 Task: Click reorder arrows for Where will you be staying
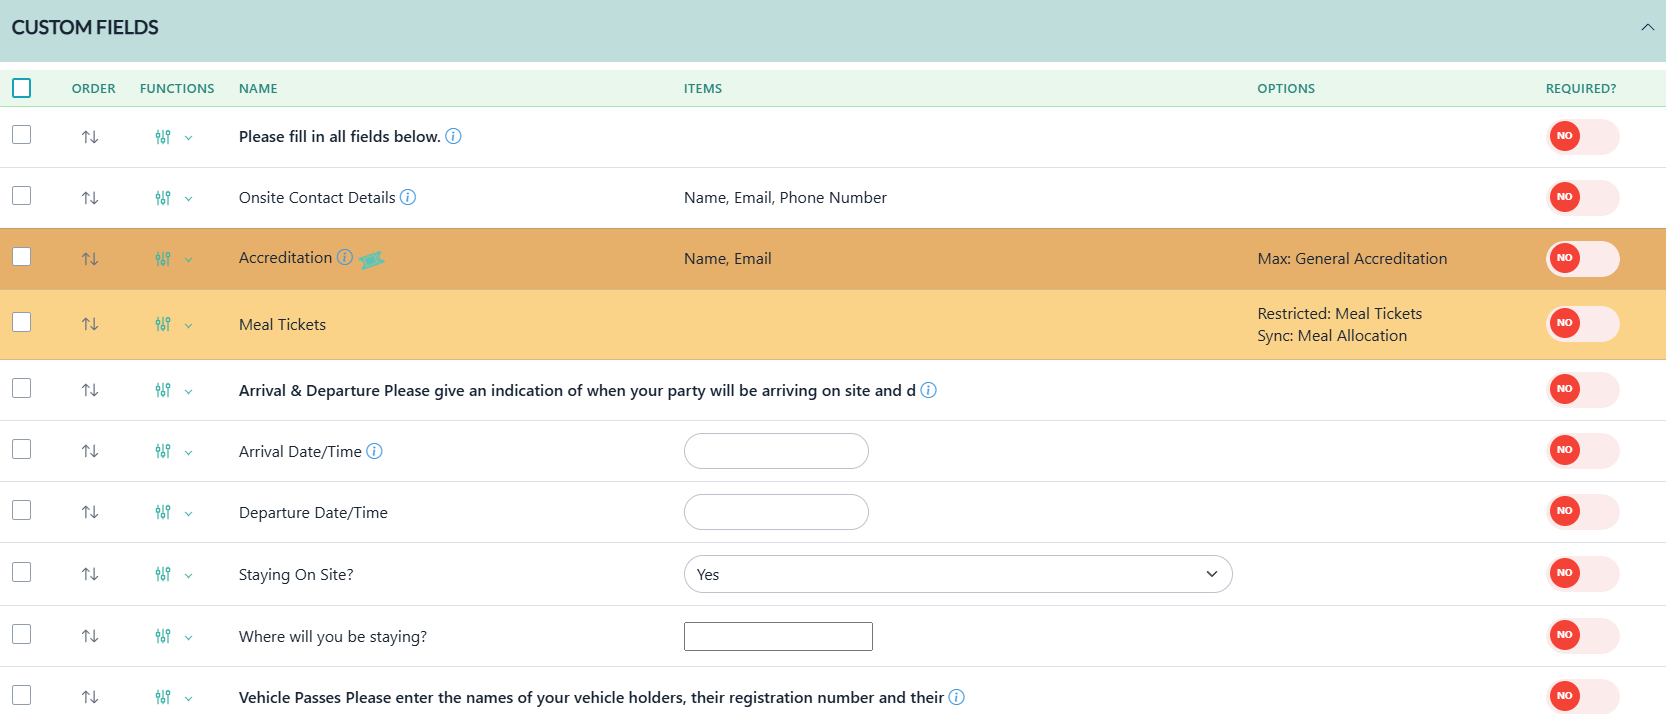click(90, 636)
